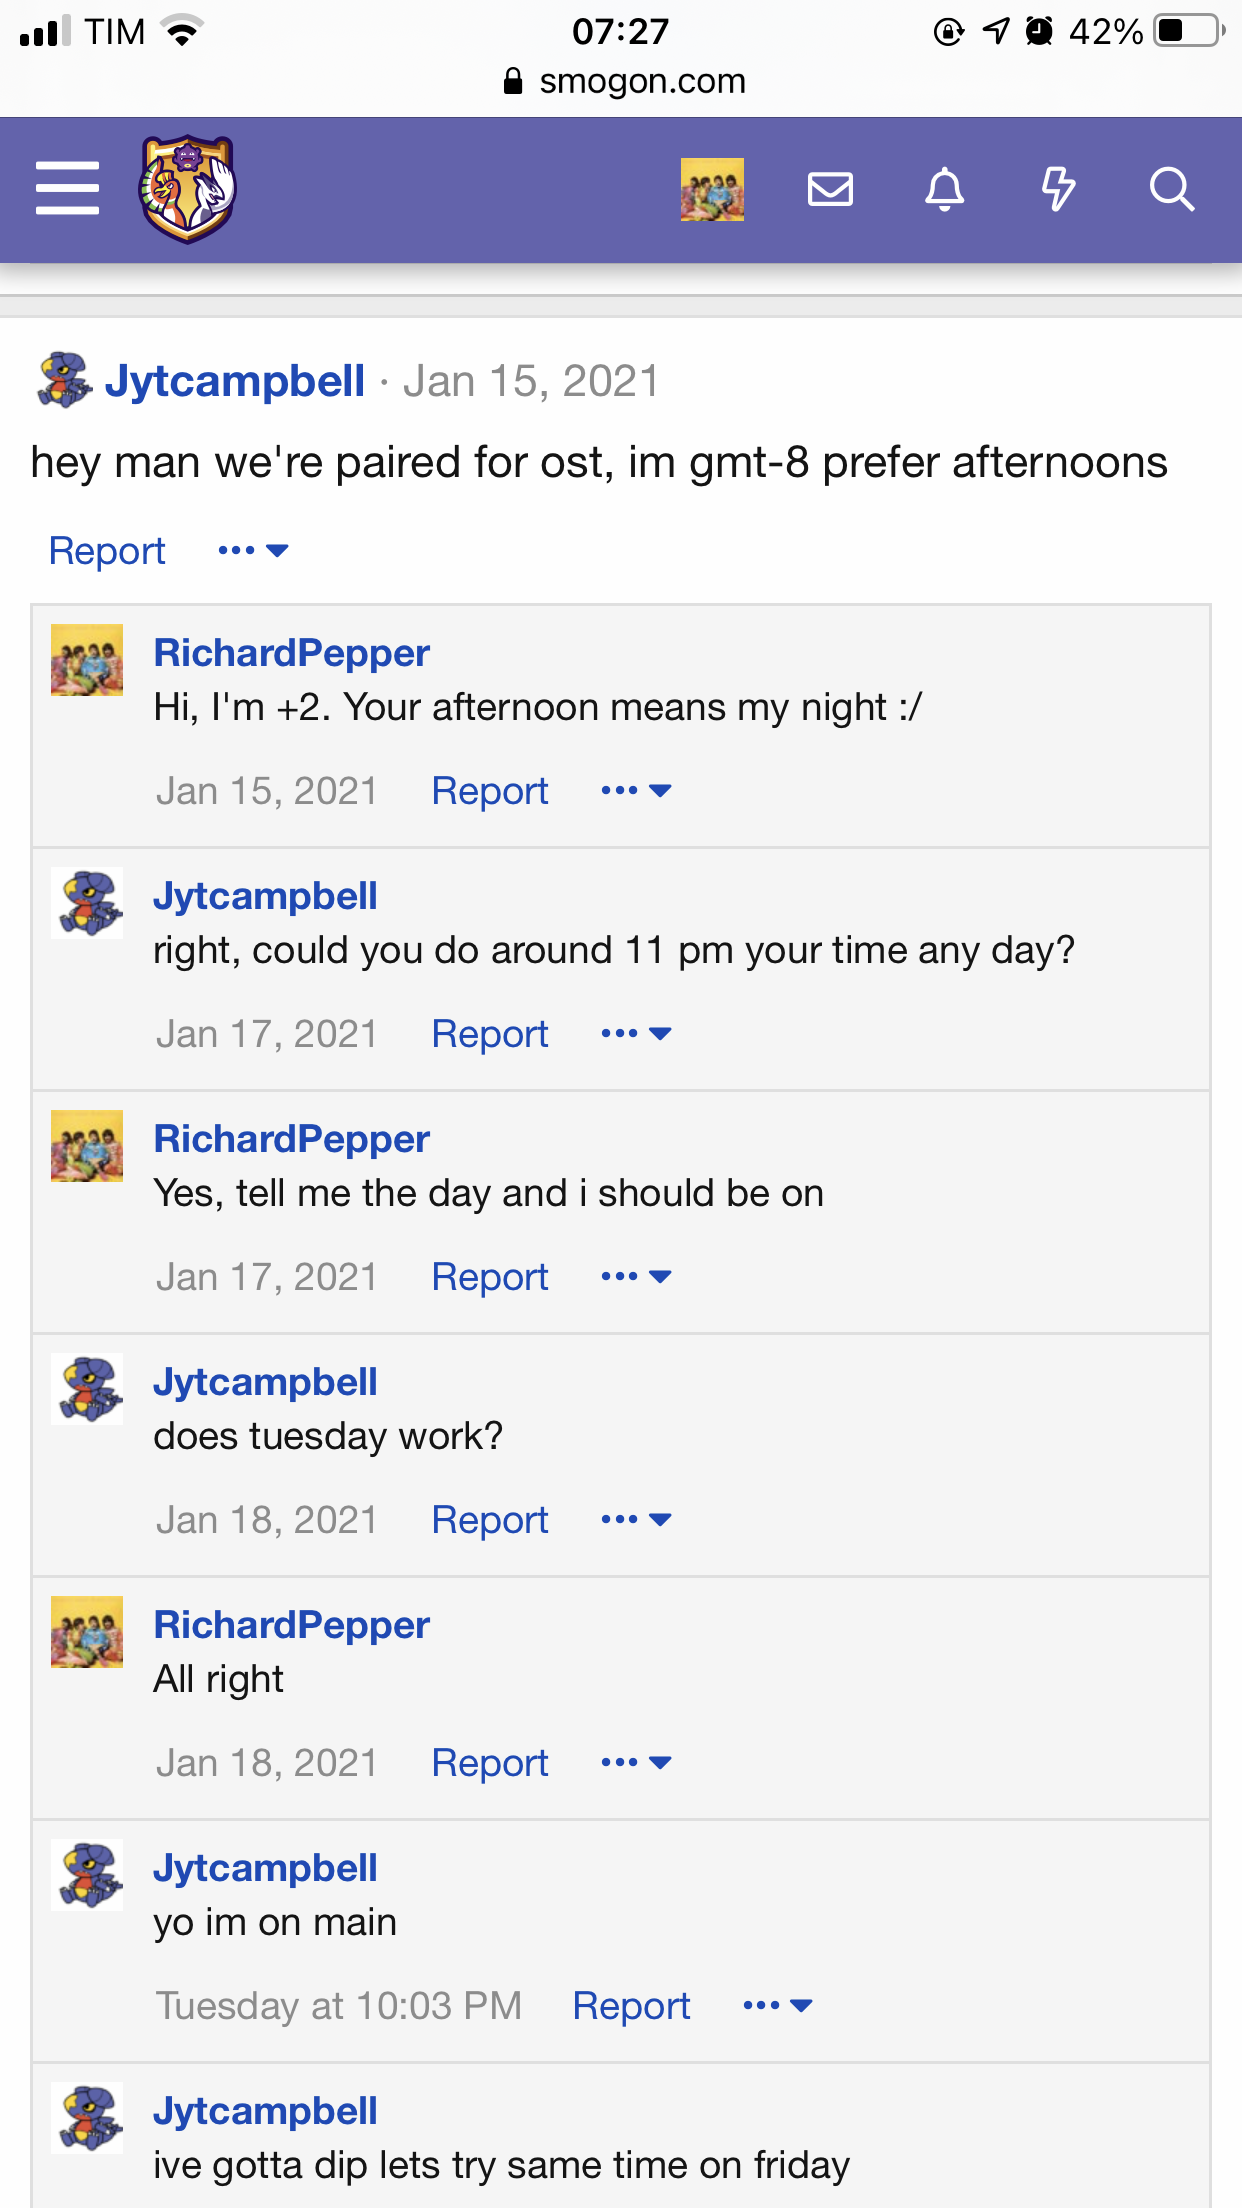
Task: Open Jytcampbell's Garchomp avatar beside top post
Action: [65, 380]
